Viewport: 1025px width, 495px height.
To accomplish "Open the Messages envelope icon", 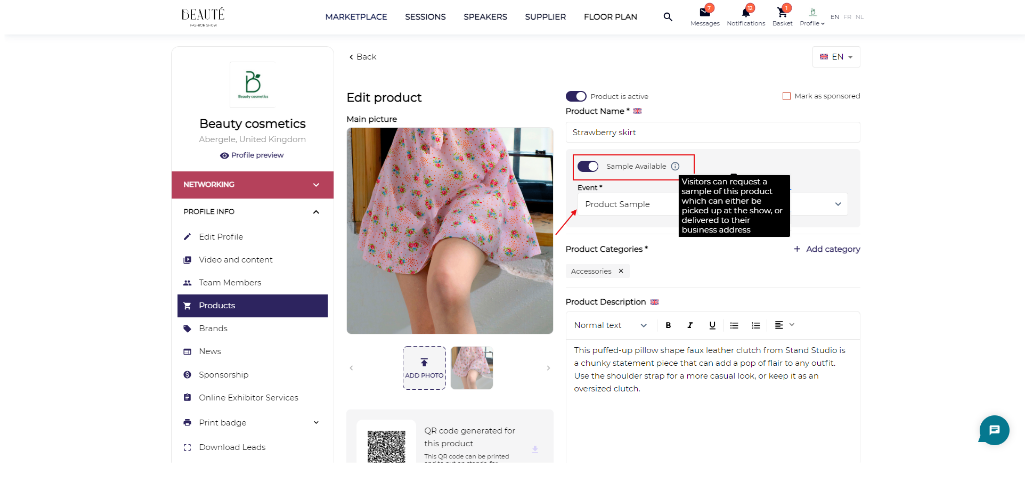I will [x=705, y=12].
